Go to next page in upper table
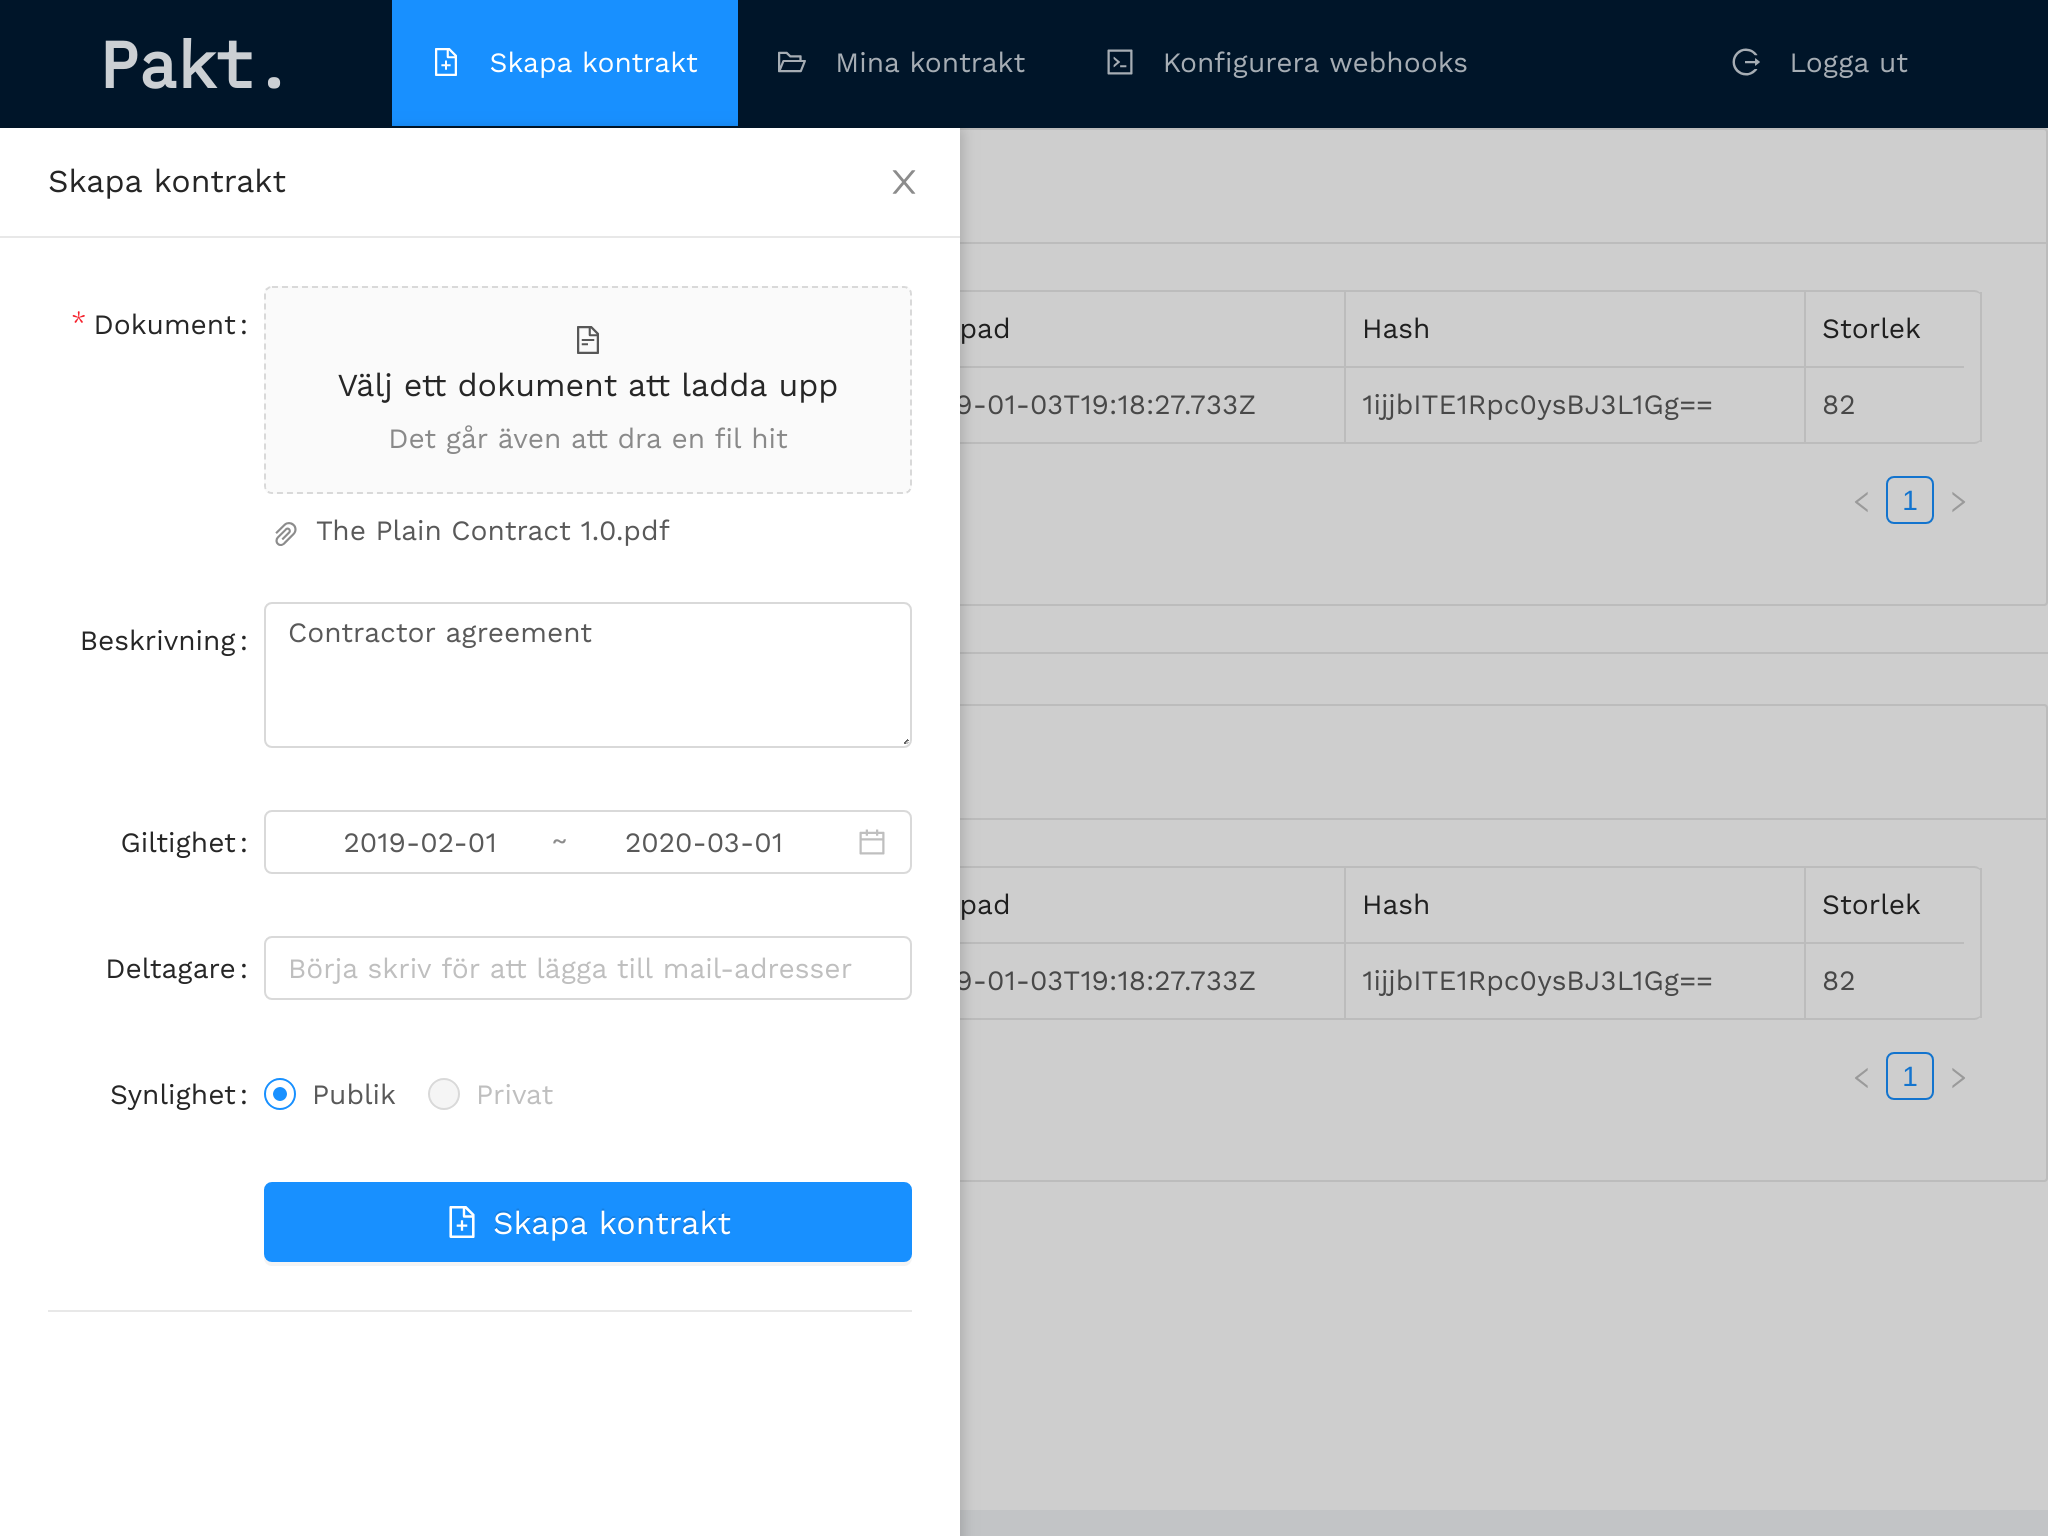 pyautogui.click(x=1957, y=501)
